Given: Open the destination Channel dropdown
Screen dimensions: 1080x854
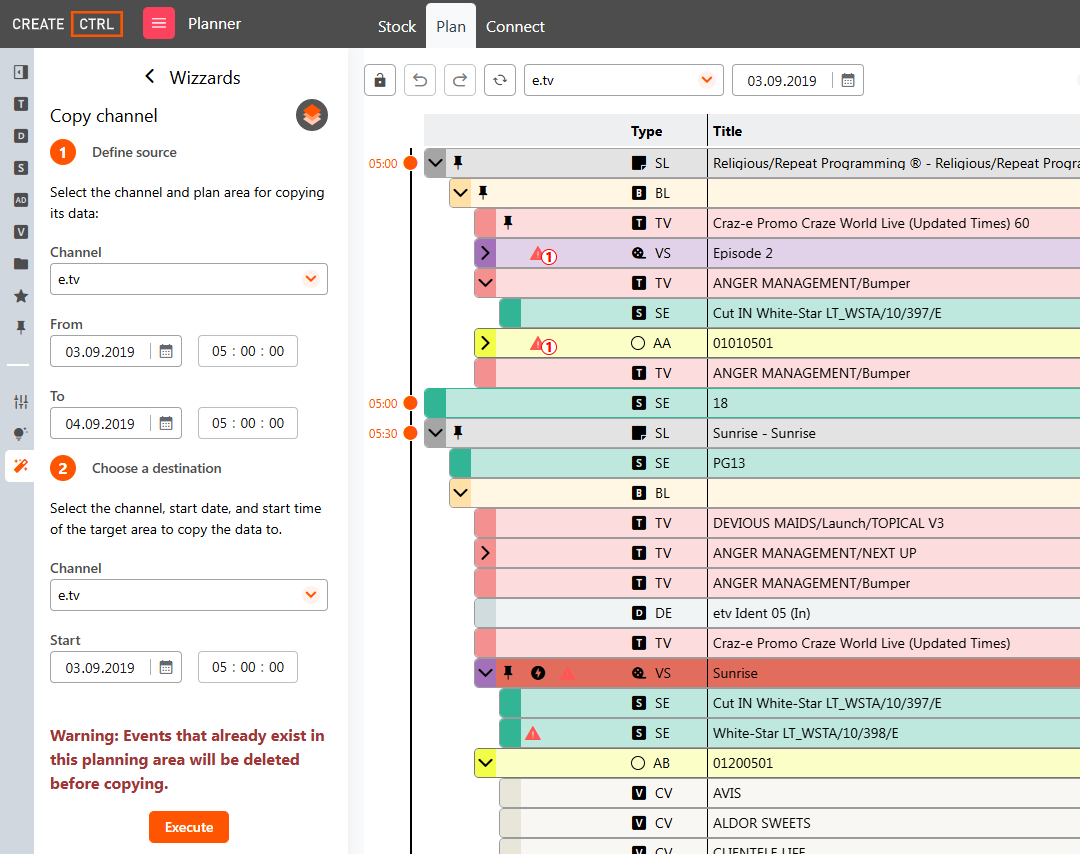Looking at the screenshot, I should click(x=189, y=595).
